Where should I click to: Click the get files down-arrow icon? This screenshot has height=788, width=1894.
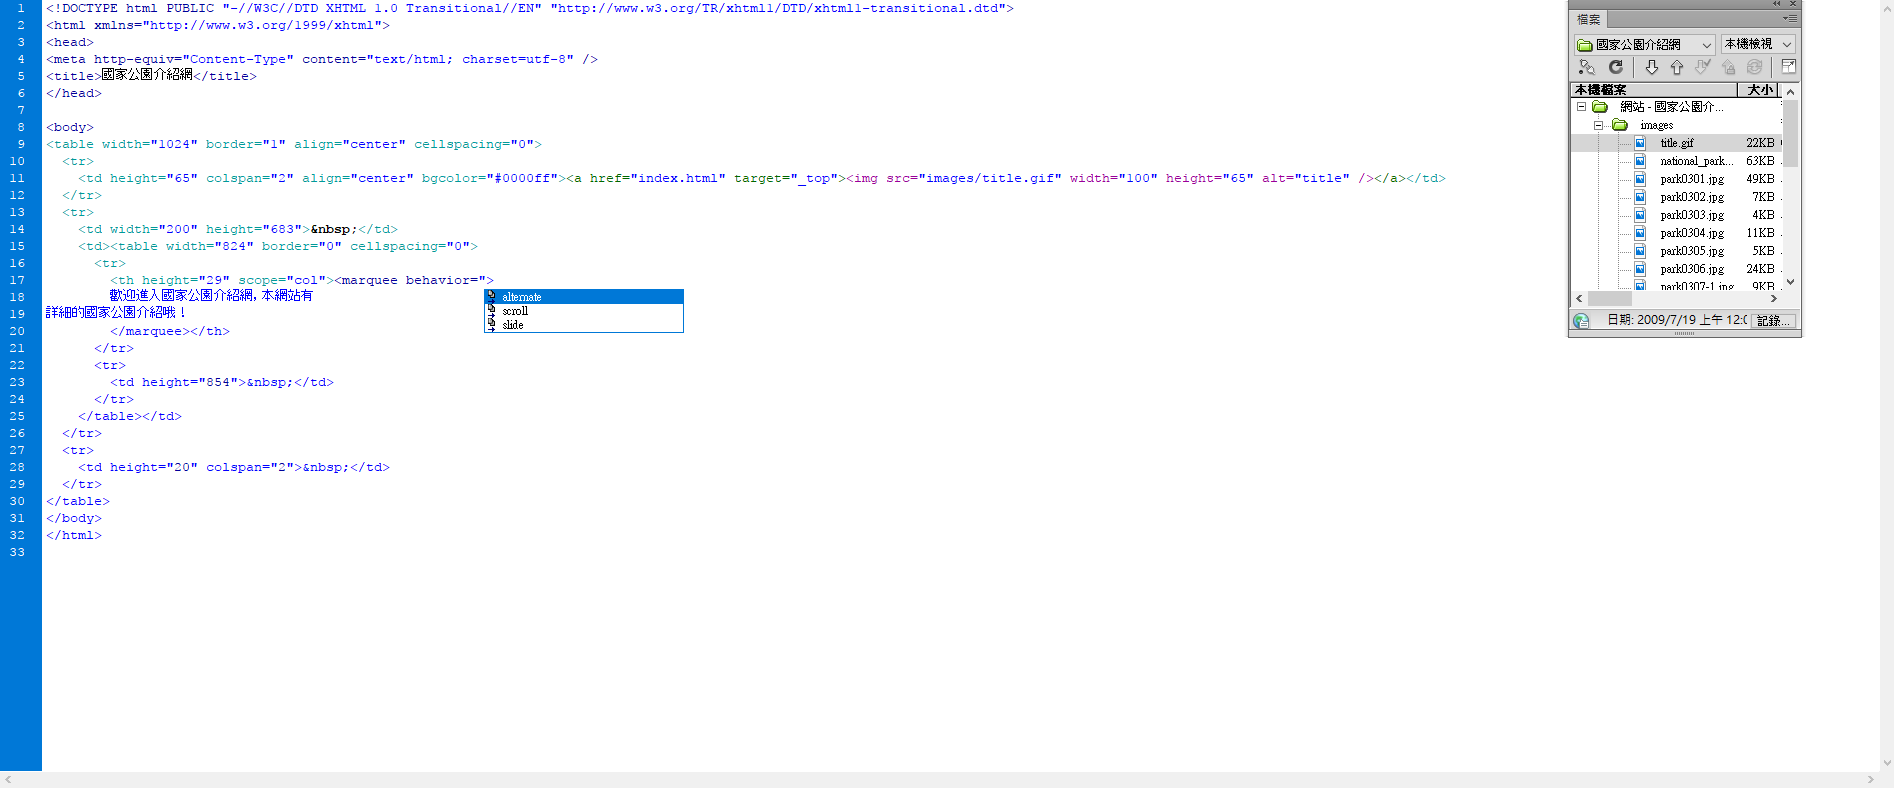(x=1651, y=67)
